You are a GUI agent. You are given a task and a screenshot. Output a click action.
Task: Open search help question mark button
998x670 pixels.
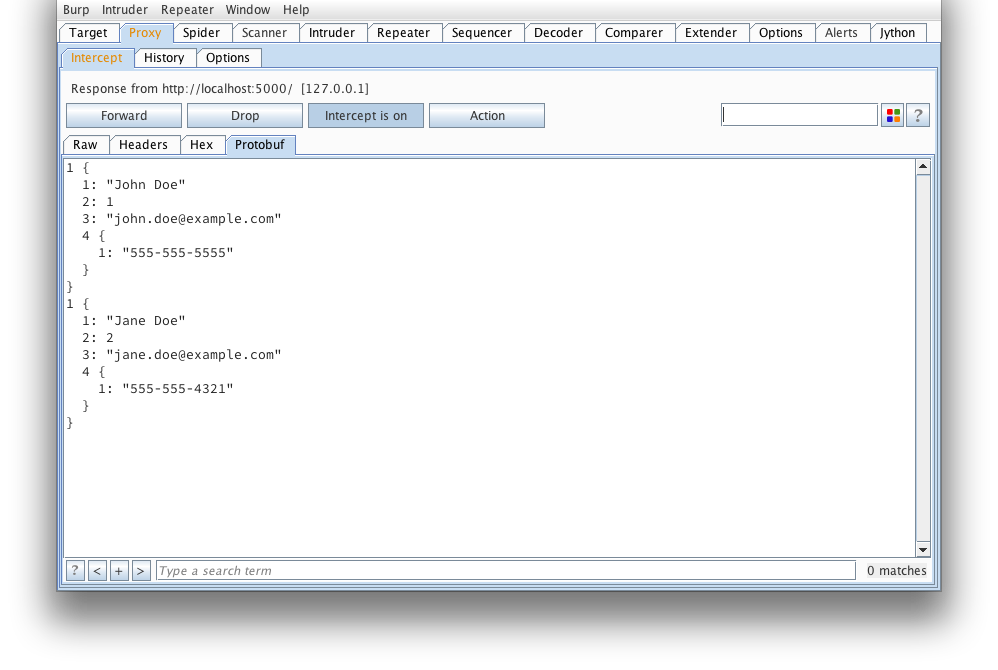coord(75,571)
